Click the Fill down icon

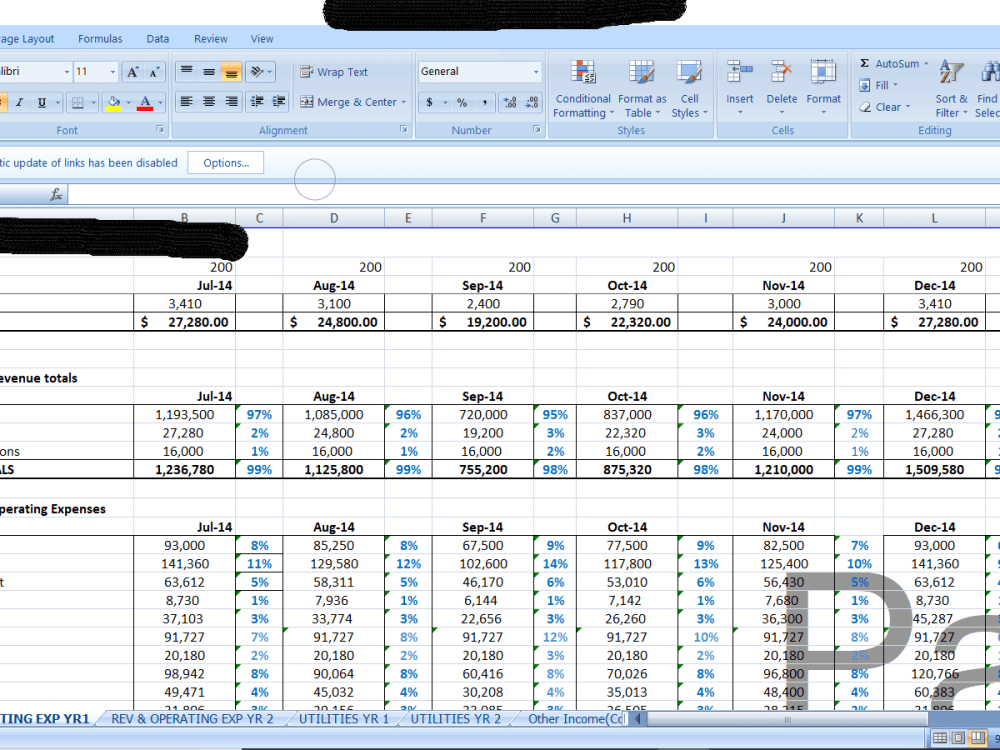pos(864,85)
